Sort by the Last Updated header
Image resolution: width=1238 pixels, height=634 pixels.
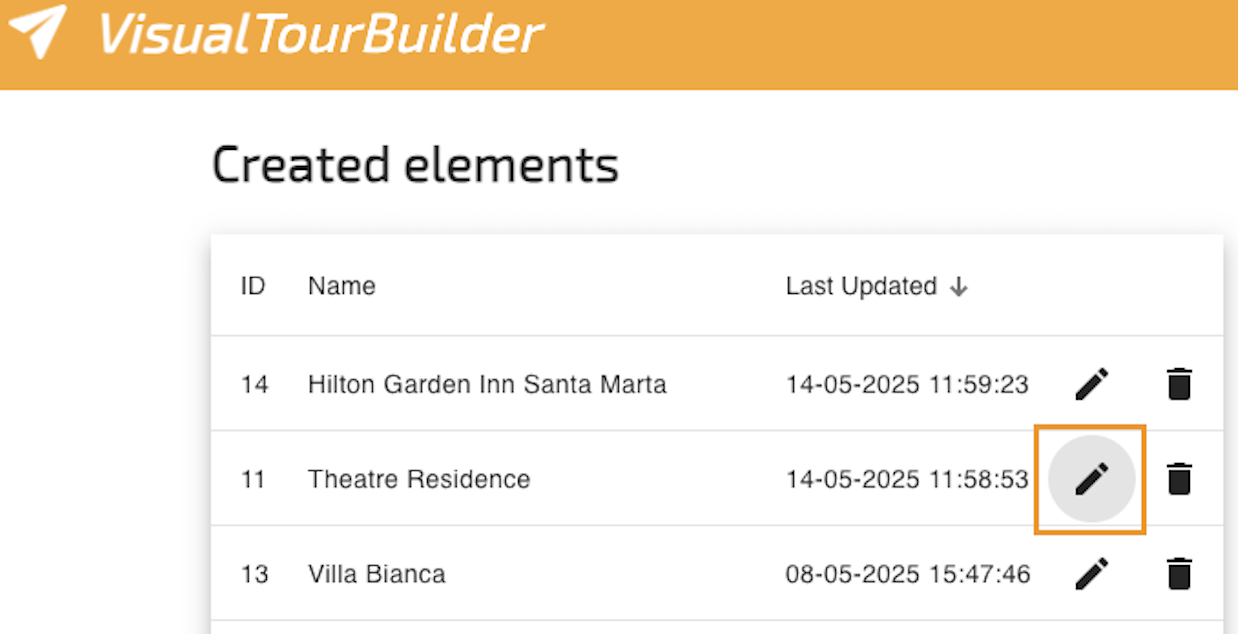(861, 286)
